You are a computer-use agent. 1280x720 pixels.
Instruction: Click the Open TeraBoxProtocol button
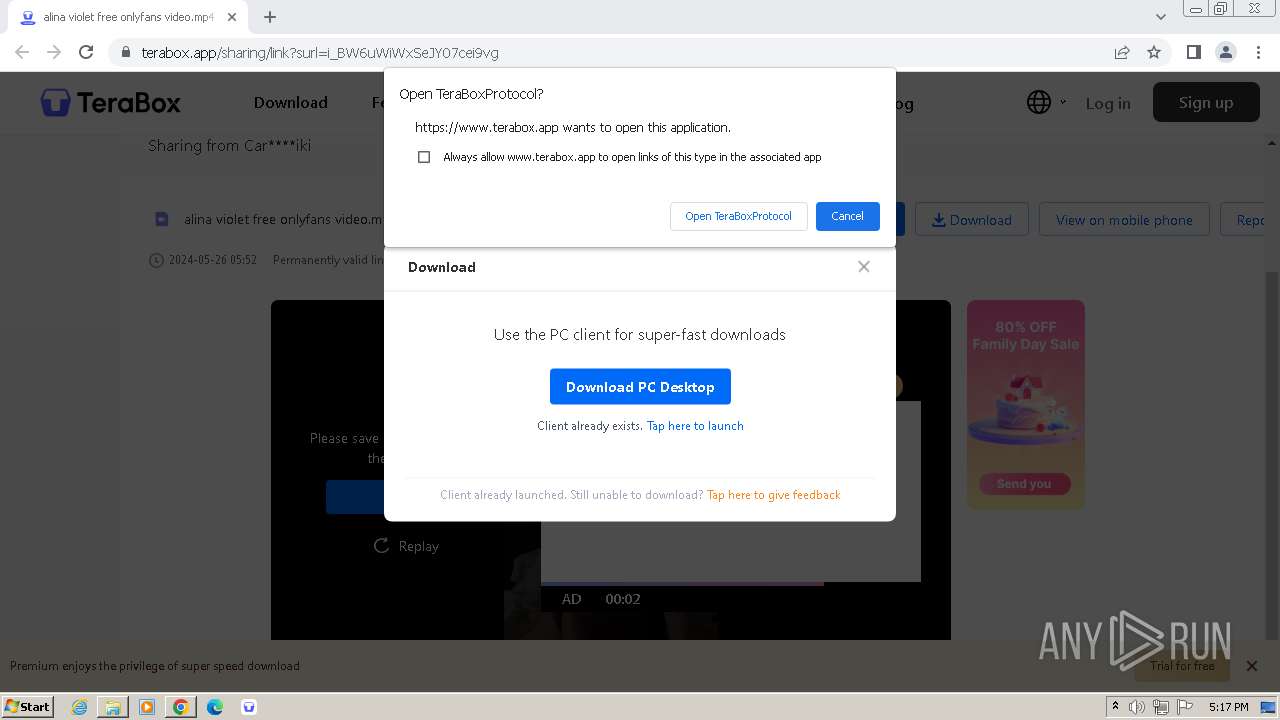tap(739, 216)
